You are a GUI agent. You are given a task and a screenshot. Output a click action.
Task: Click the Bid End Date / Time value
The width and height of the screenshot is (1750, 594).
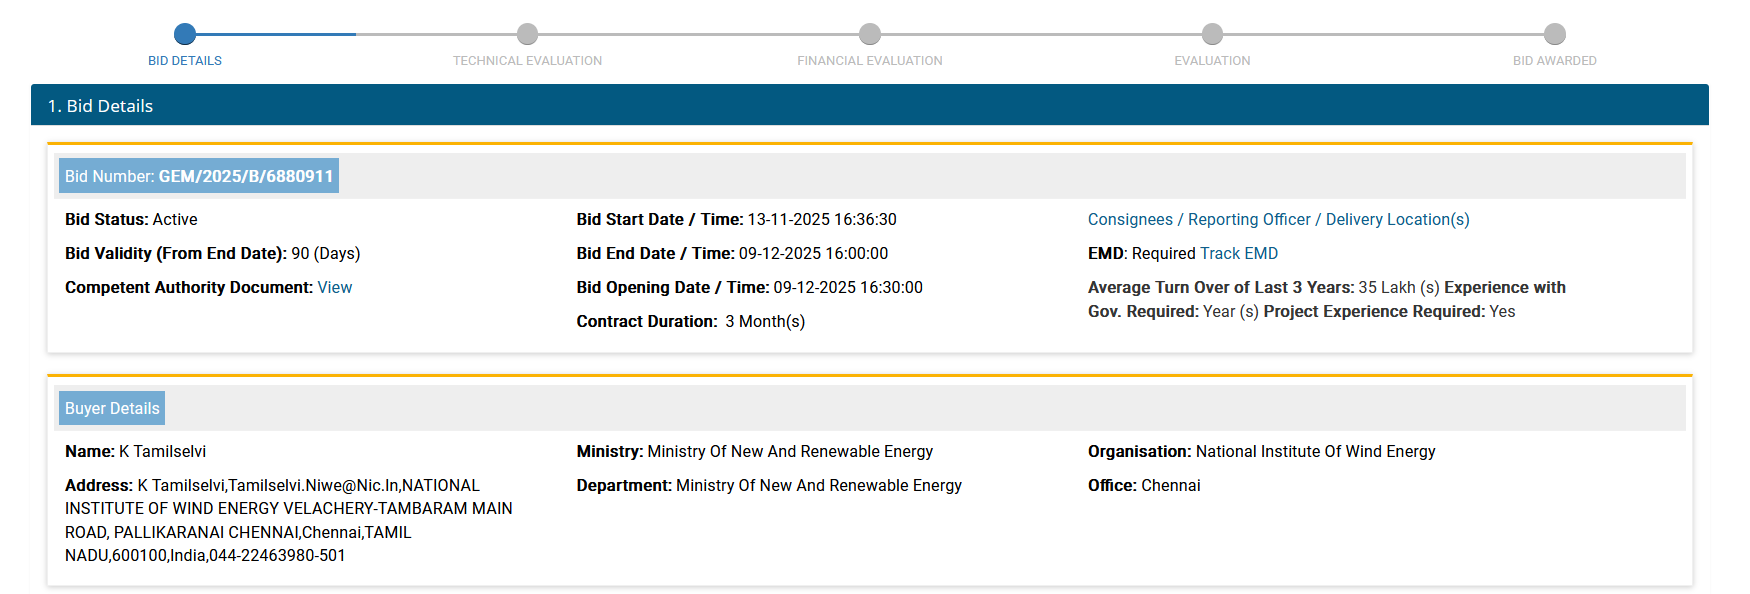tap(812, 254)
